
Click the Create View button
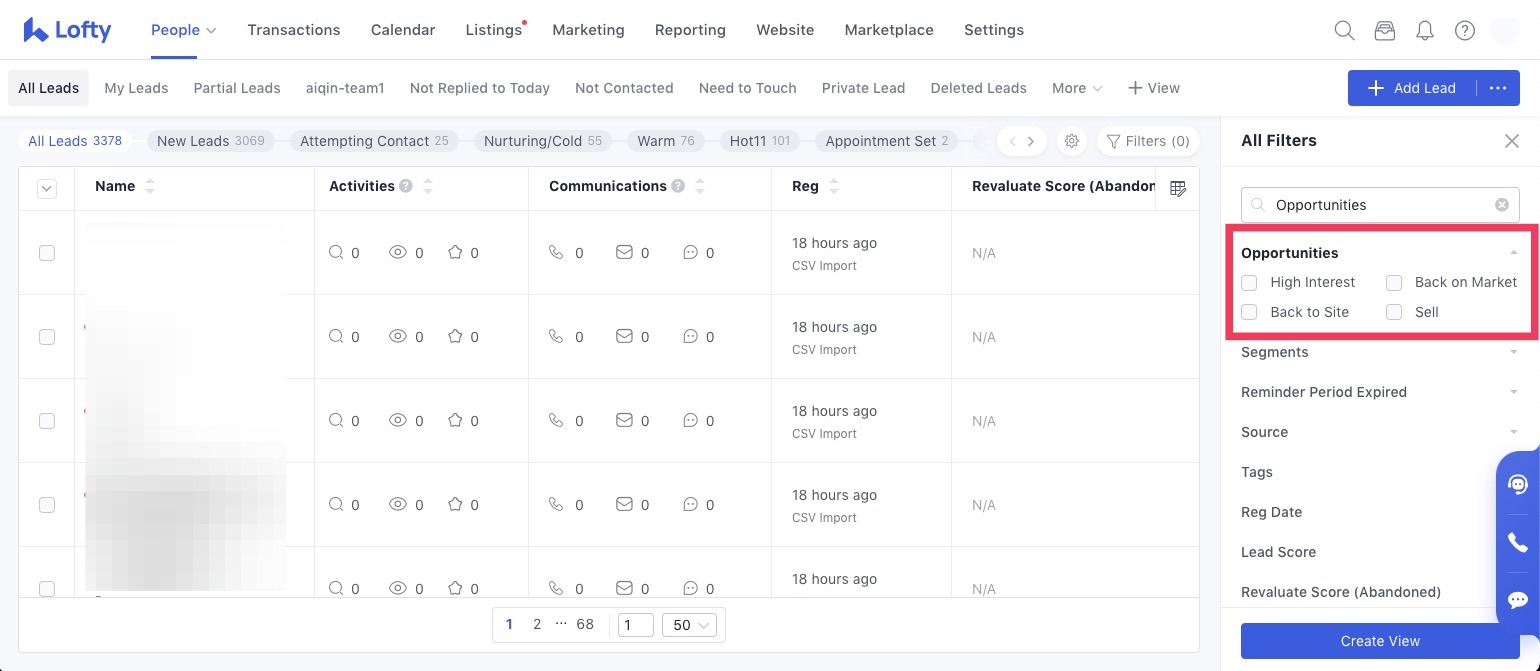pos(1380,641)
